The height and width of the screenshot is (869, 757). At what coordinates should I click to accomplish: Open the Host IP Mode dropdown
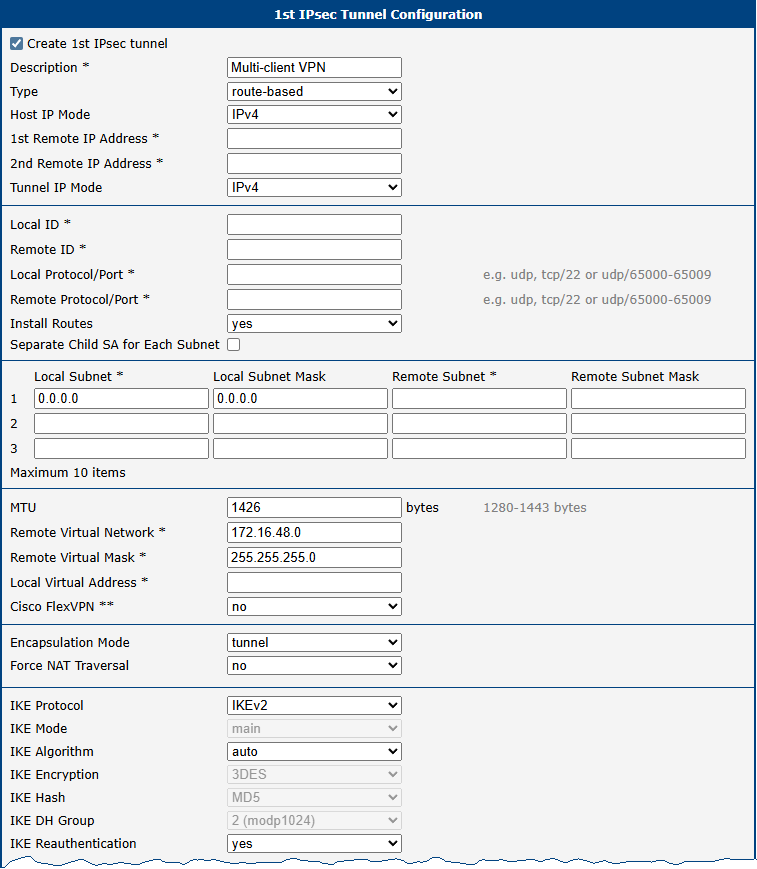click(314, 115)
